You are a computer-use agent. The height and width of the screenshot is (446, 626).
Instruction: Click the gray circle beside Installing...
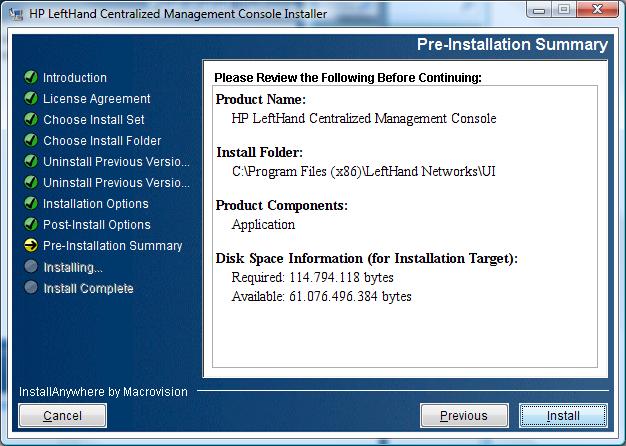tap(31, 266)
